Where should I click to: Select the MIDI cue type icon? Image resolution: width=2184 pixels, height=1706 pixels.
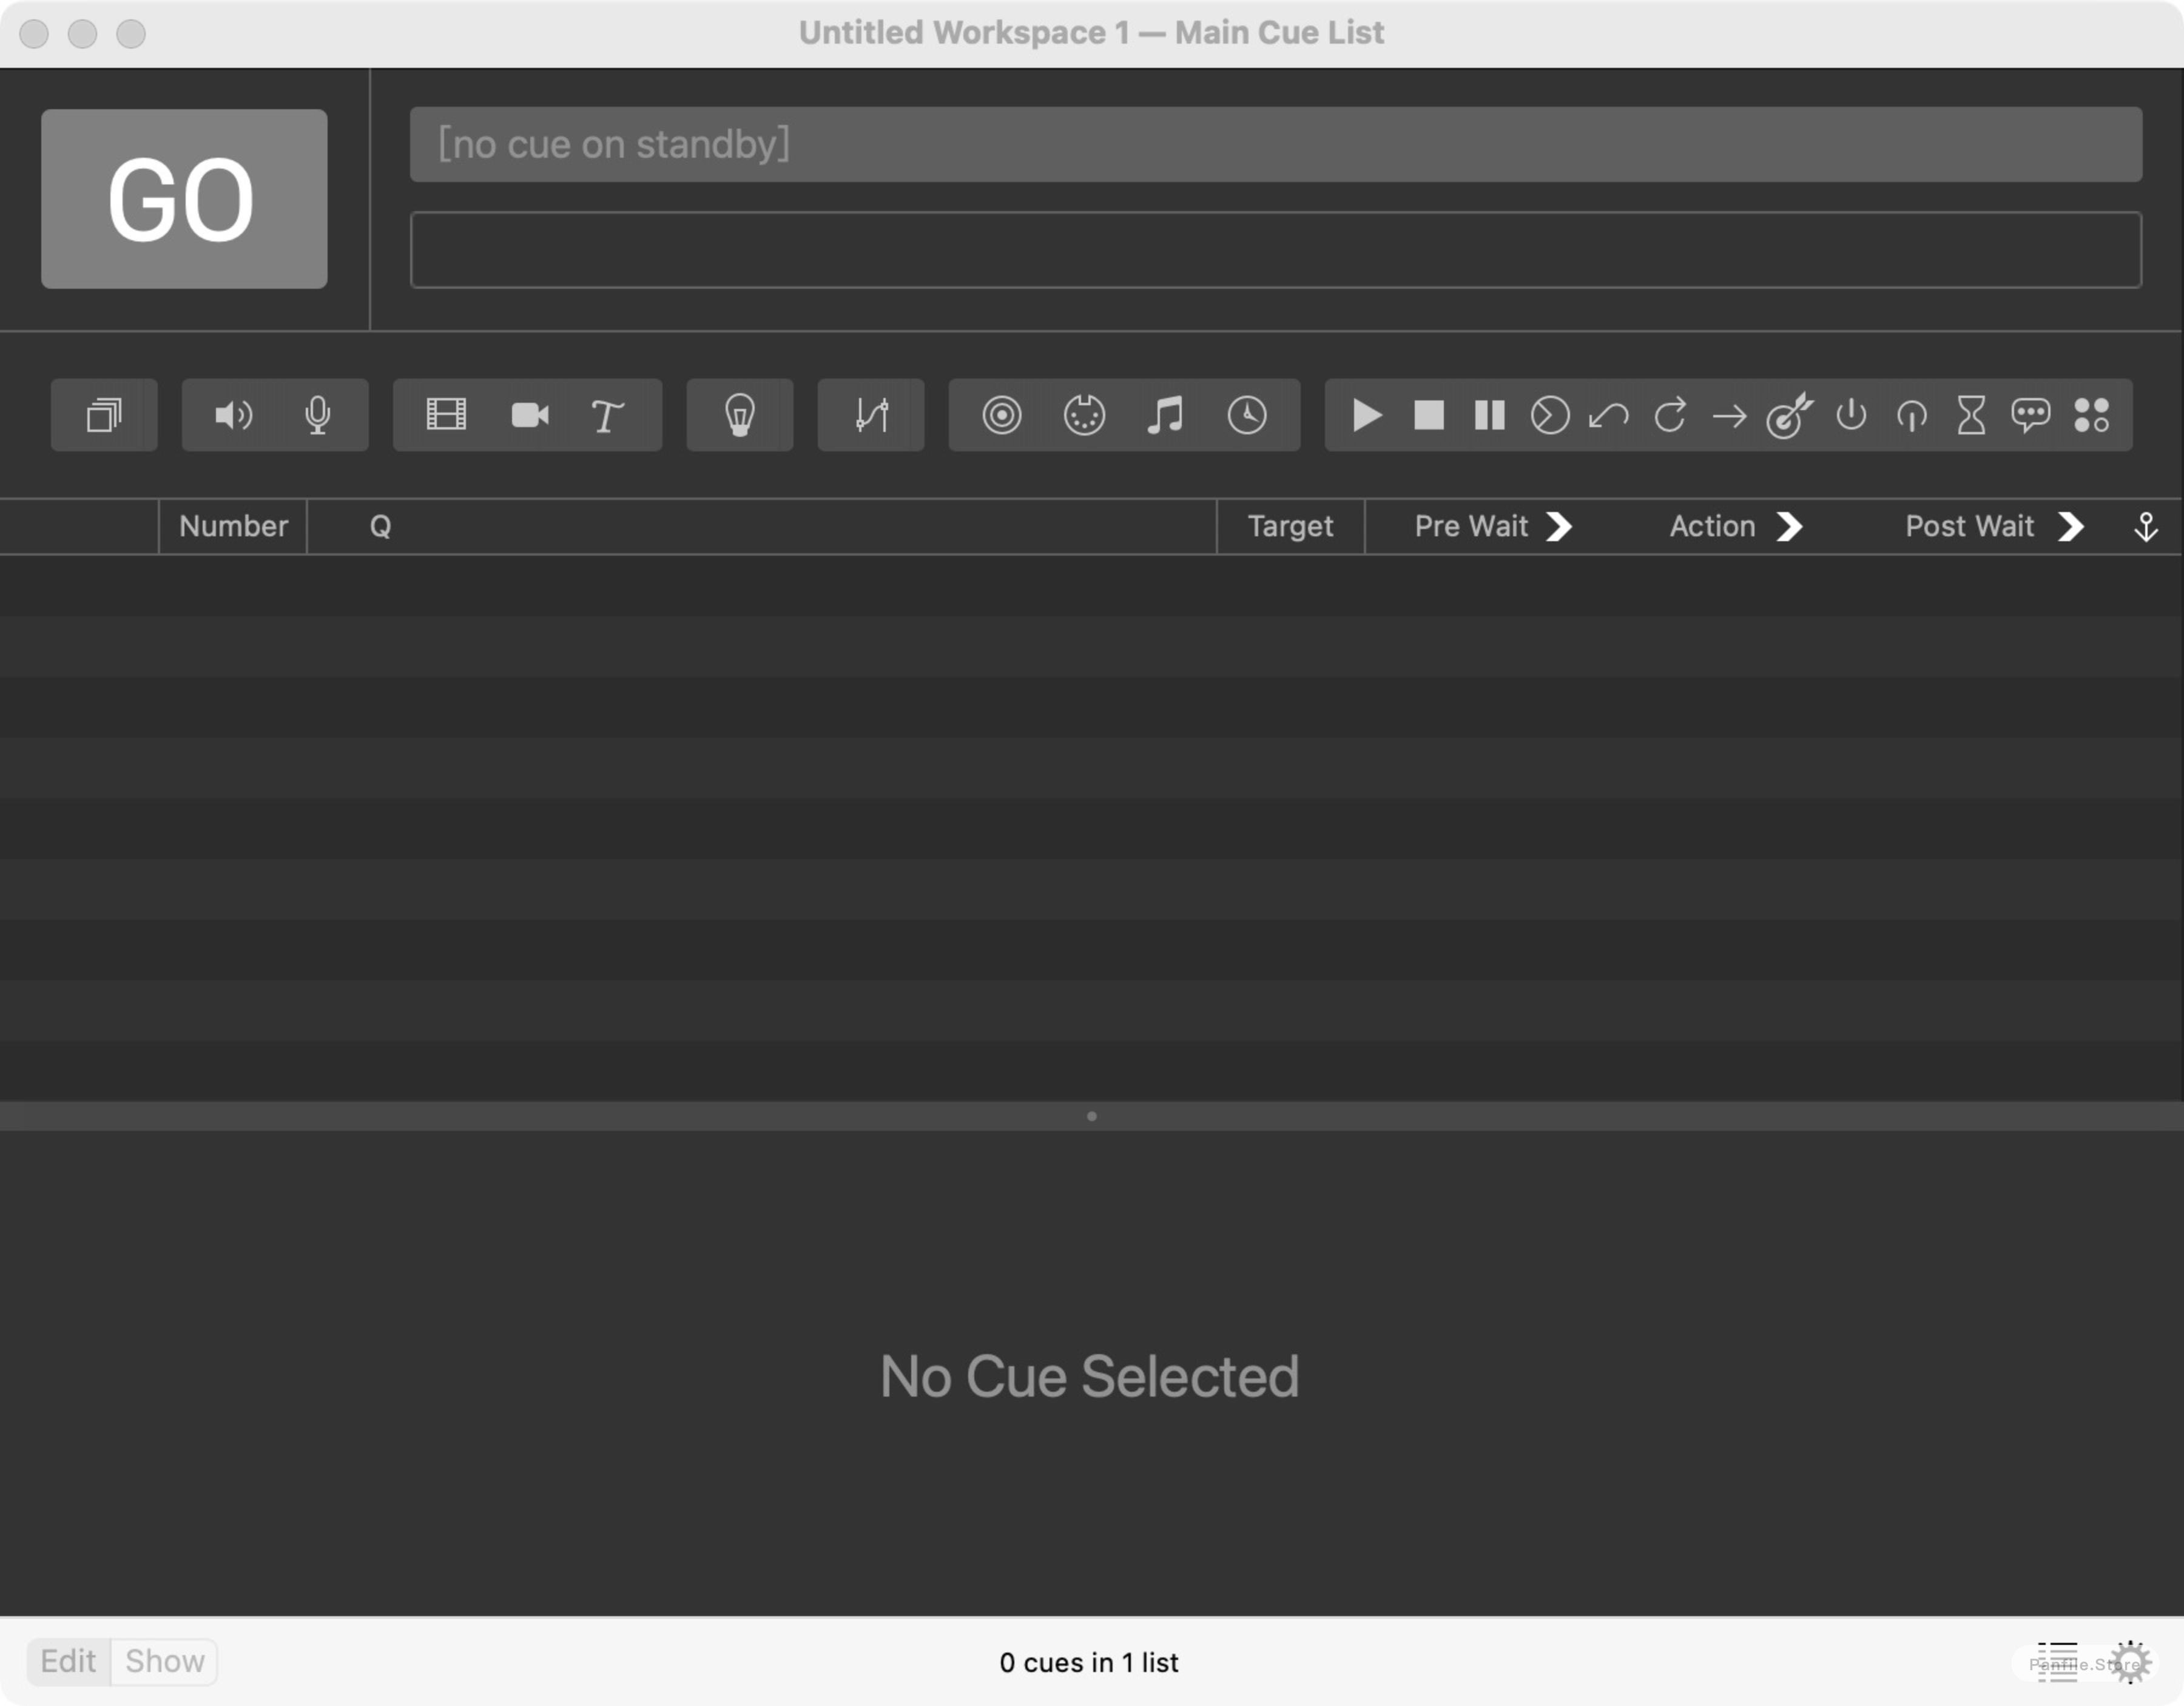1083,415
